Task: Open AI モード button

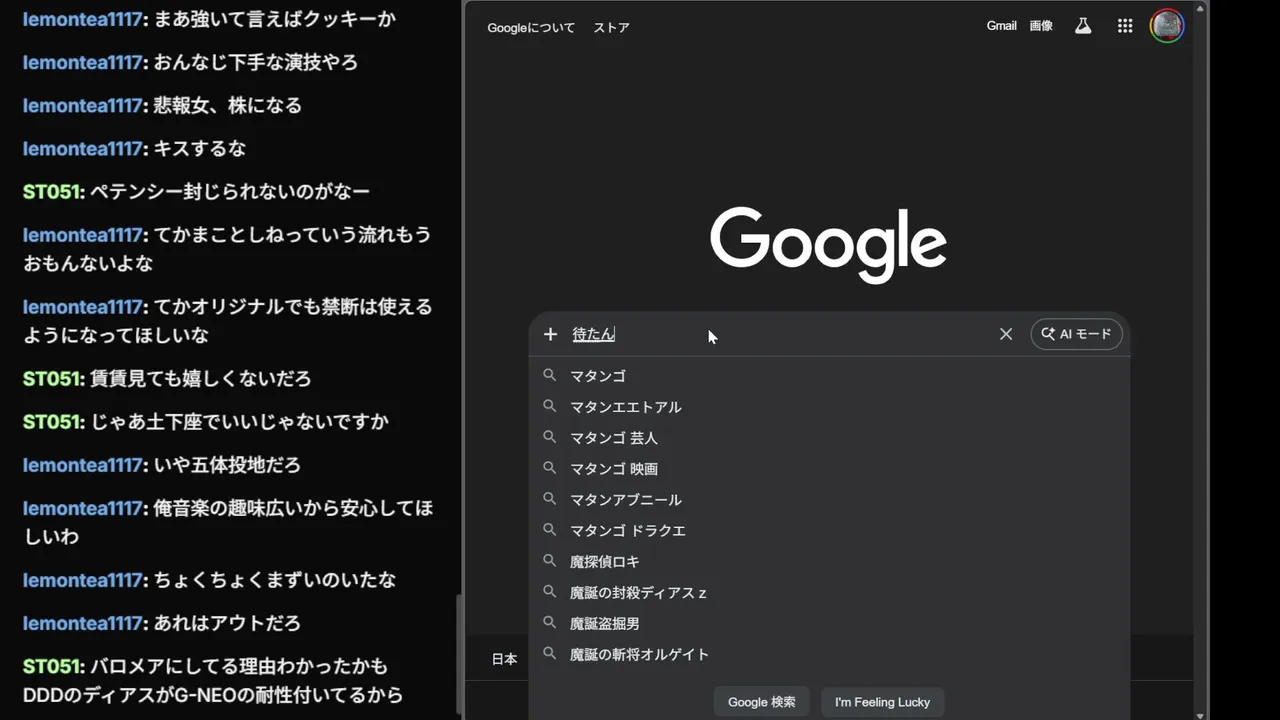Action: 1077,334
